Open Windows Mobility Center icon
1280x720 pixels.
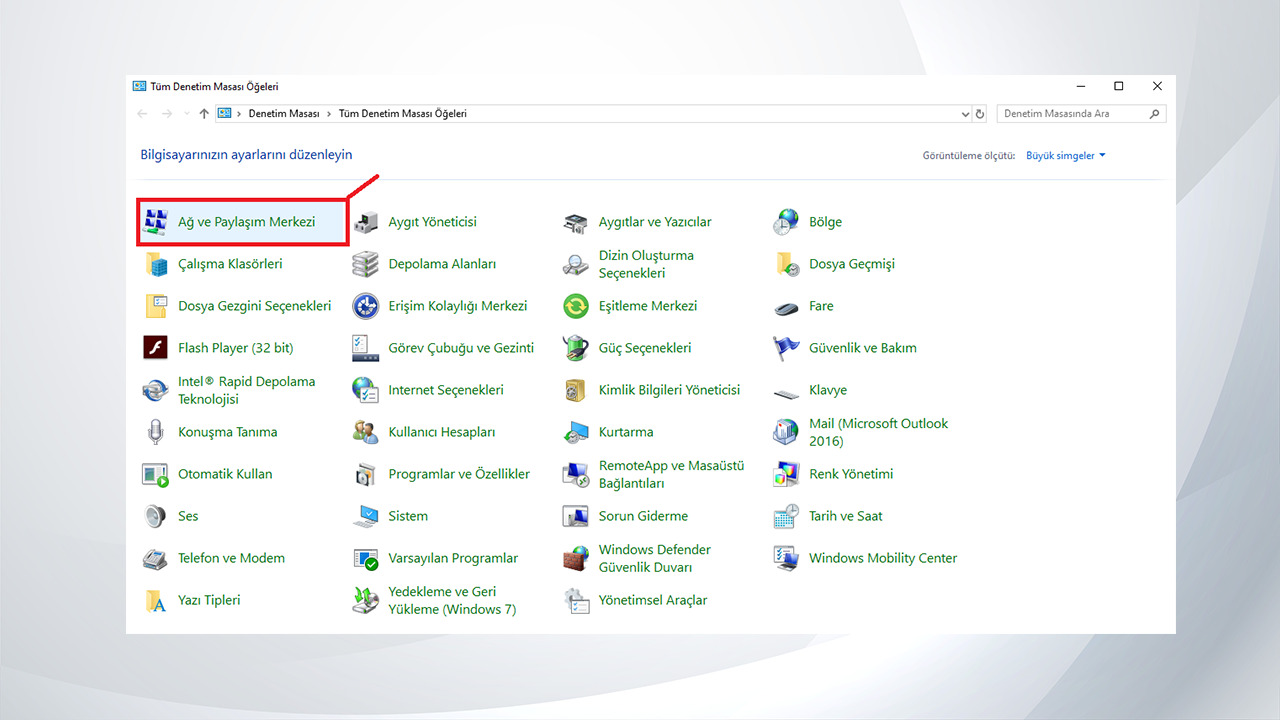coord(786,558)
